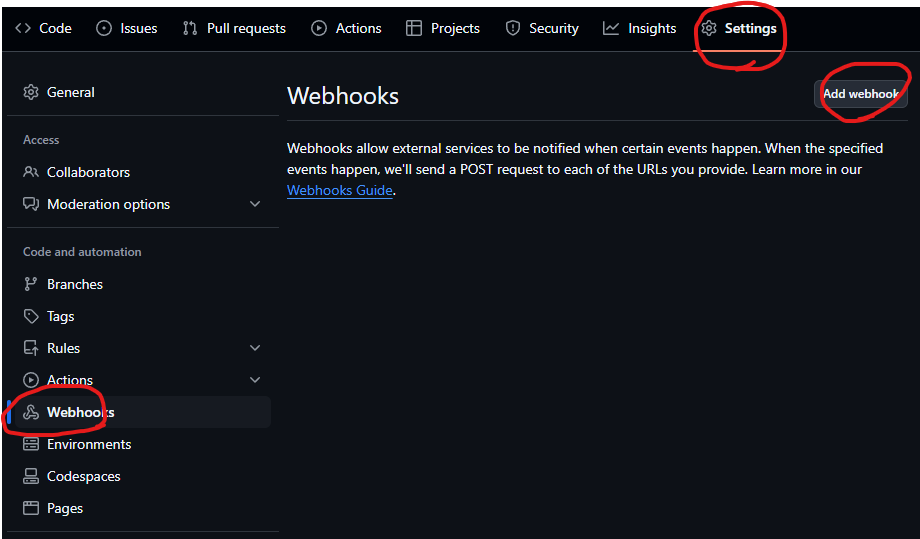
Task: Click the Pull requests branch icon
Action: 190,28
